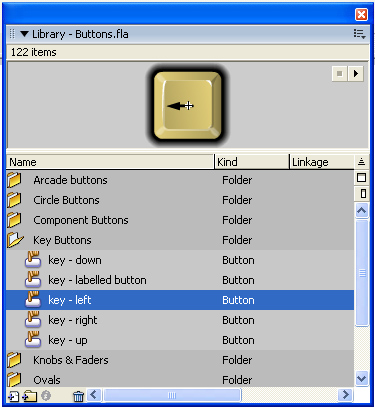This screenshot has height=408, width=375.
Task: Select the Ovals folder label
Action: click(47, 380)
